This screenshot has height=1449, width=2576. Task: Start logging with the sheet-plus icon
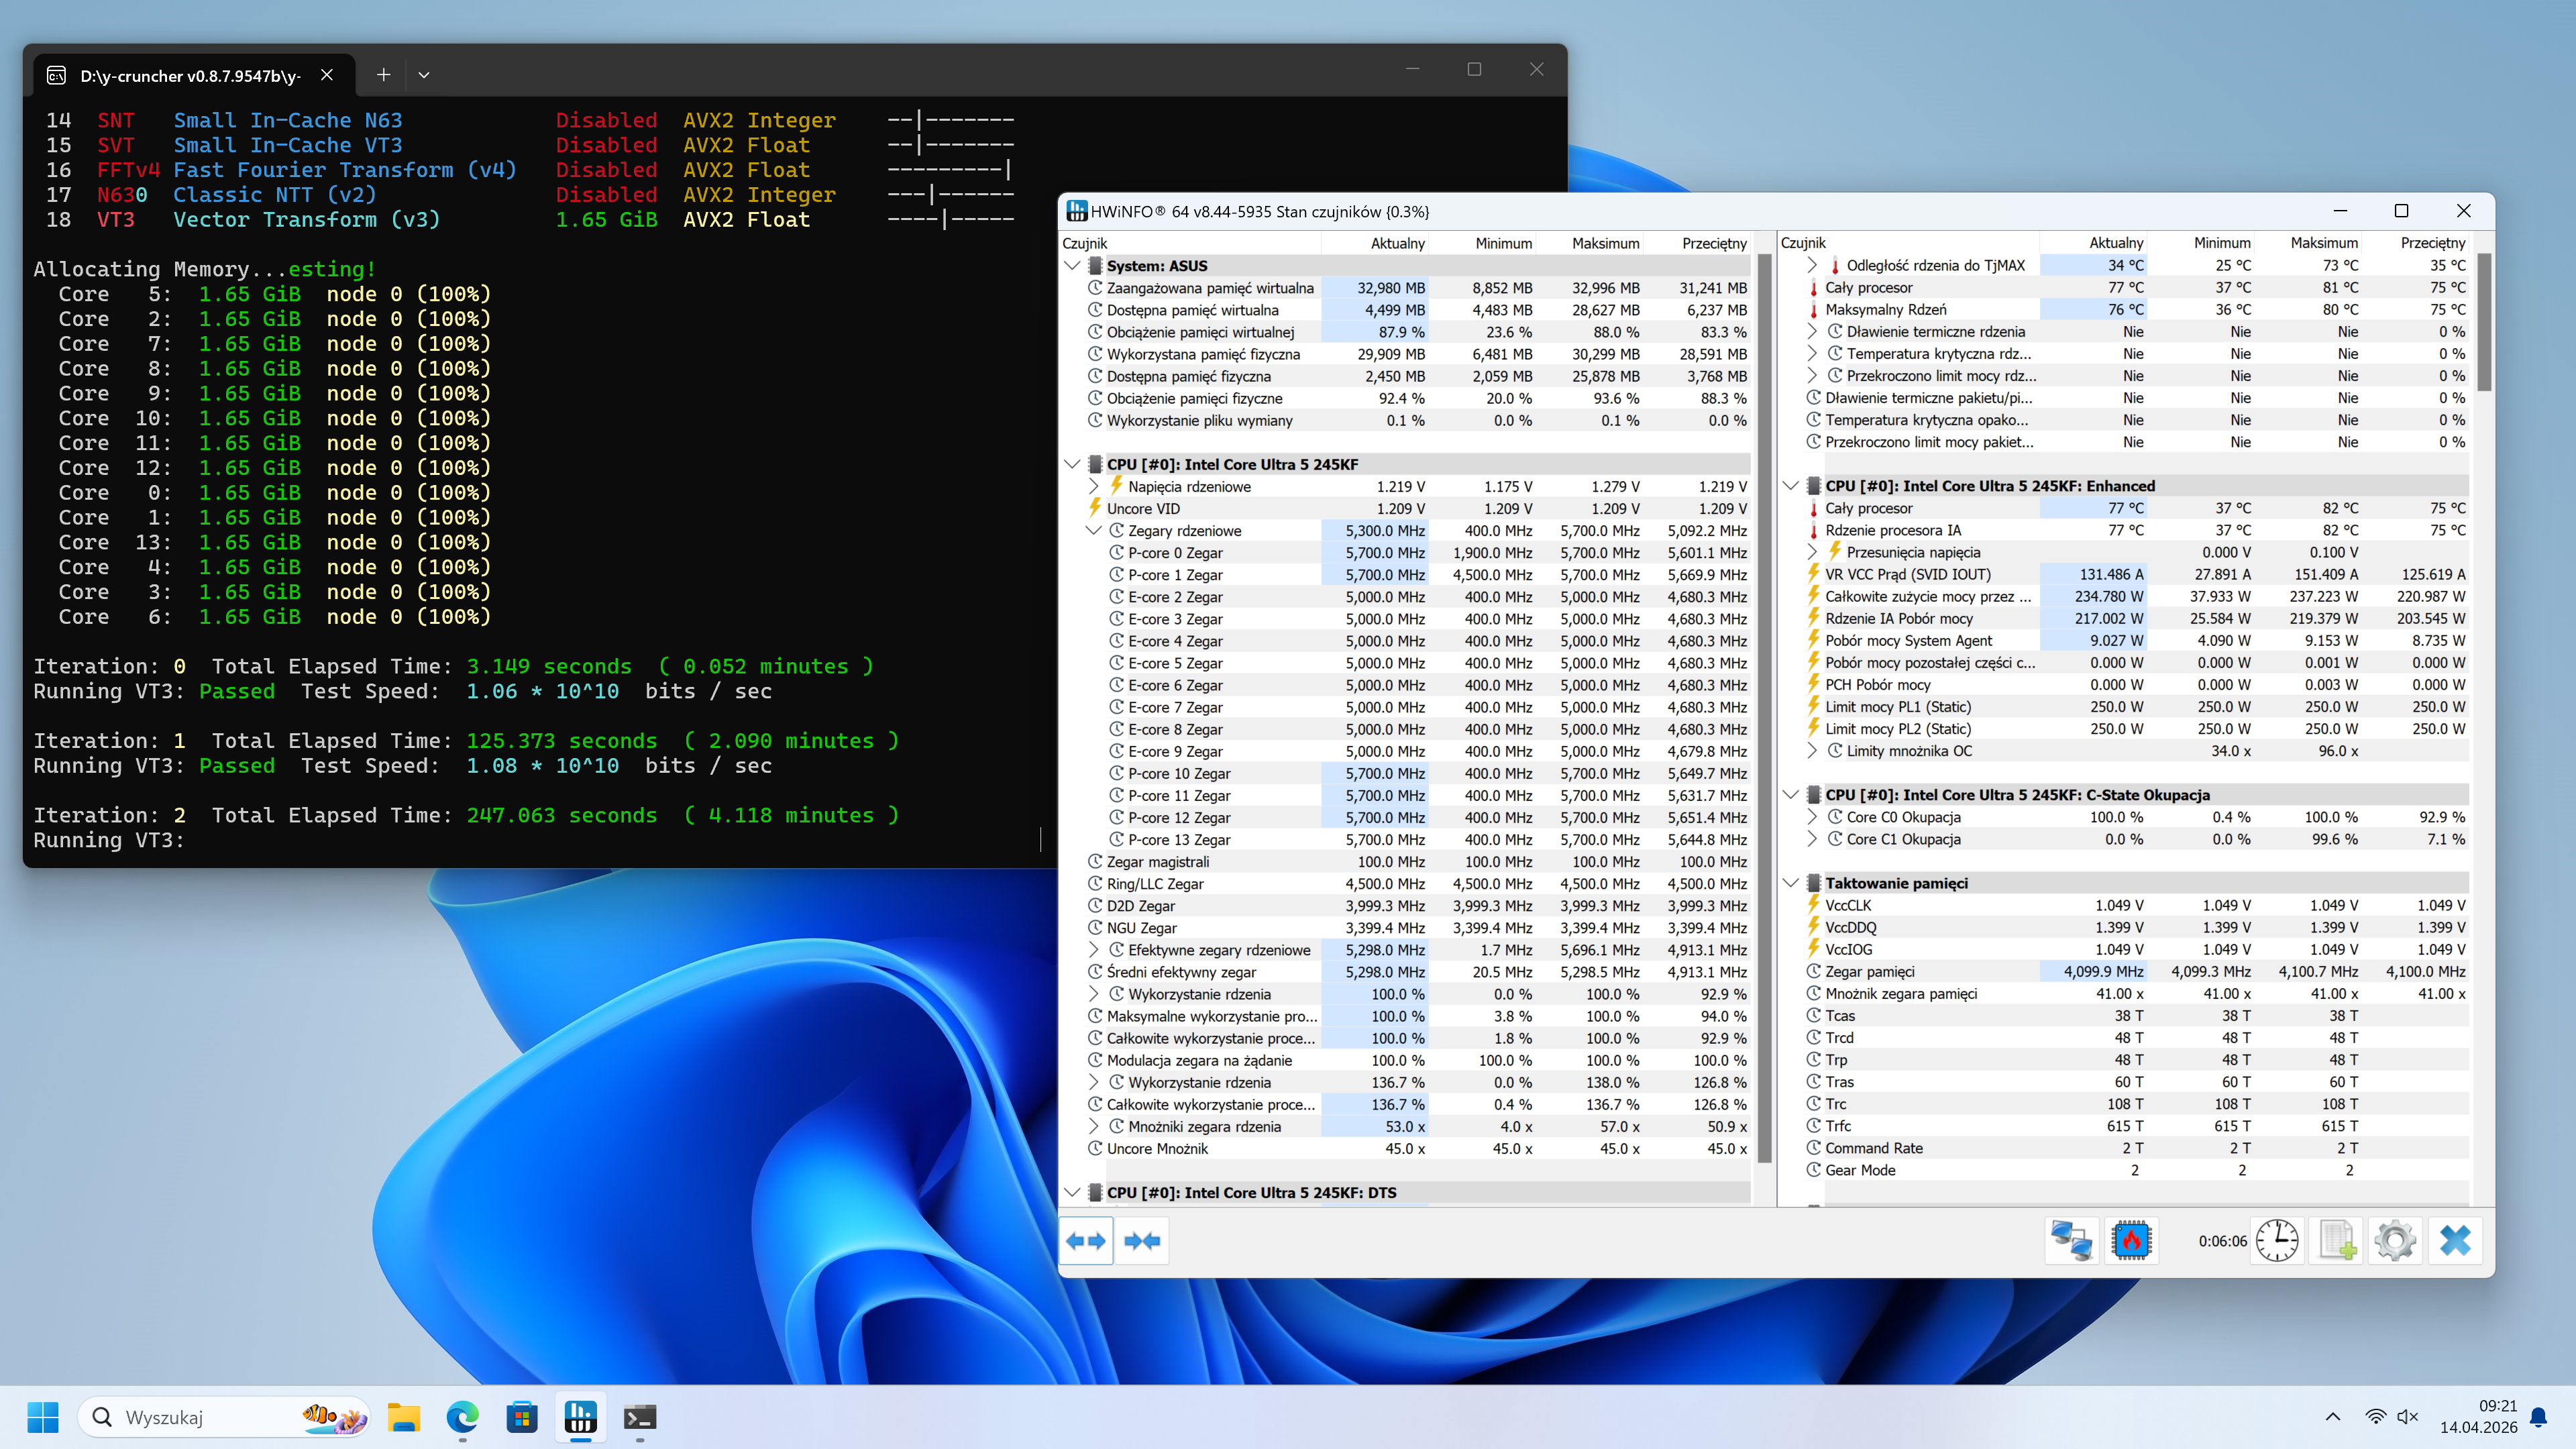point(2337,1241)
